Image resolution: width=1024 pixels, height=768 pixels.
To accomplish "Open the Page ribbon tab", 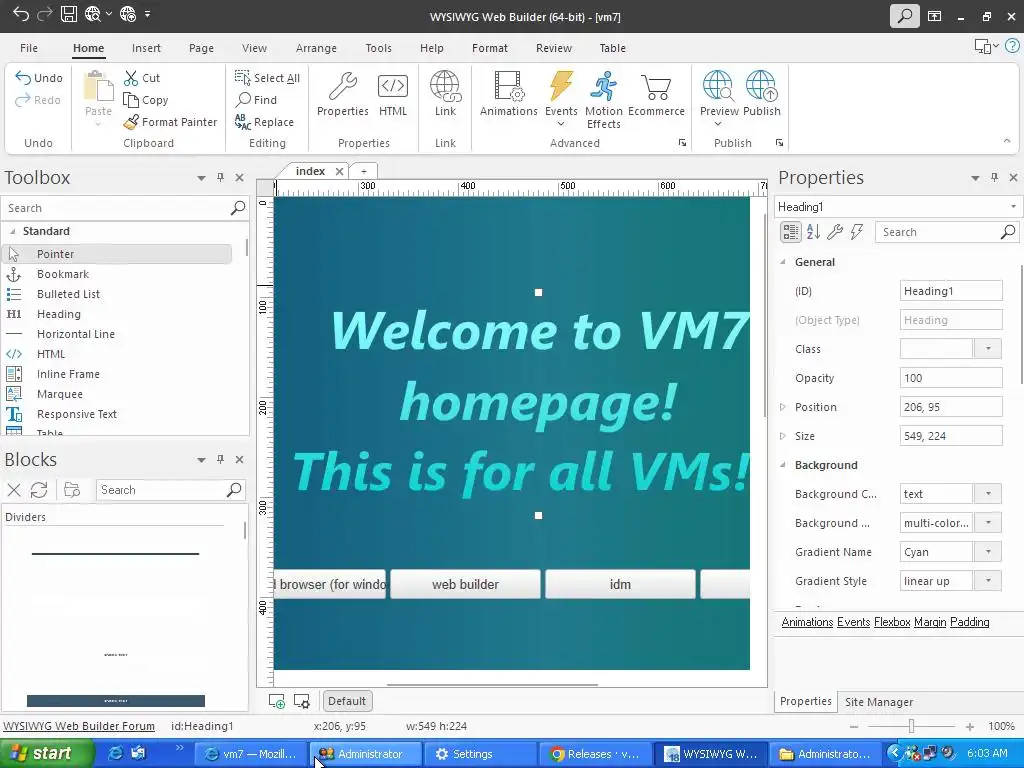I will 201,48.
